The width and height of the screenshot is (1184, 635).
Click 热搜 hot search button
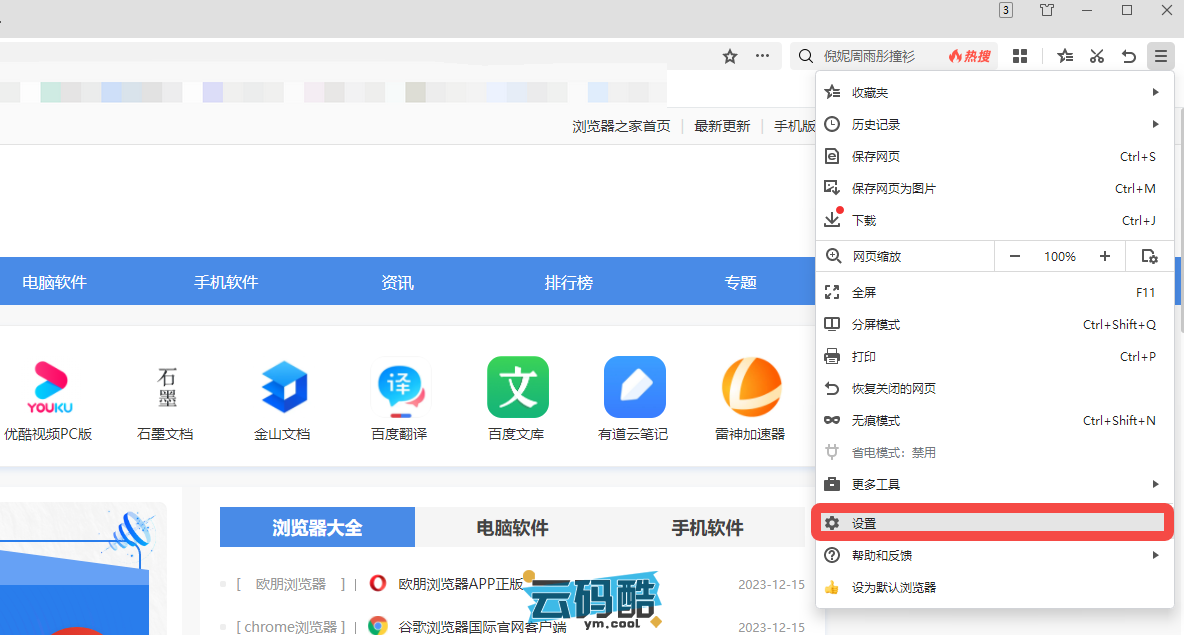click(970, 56)
